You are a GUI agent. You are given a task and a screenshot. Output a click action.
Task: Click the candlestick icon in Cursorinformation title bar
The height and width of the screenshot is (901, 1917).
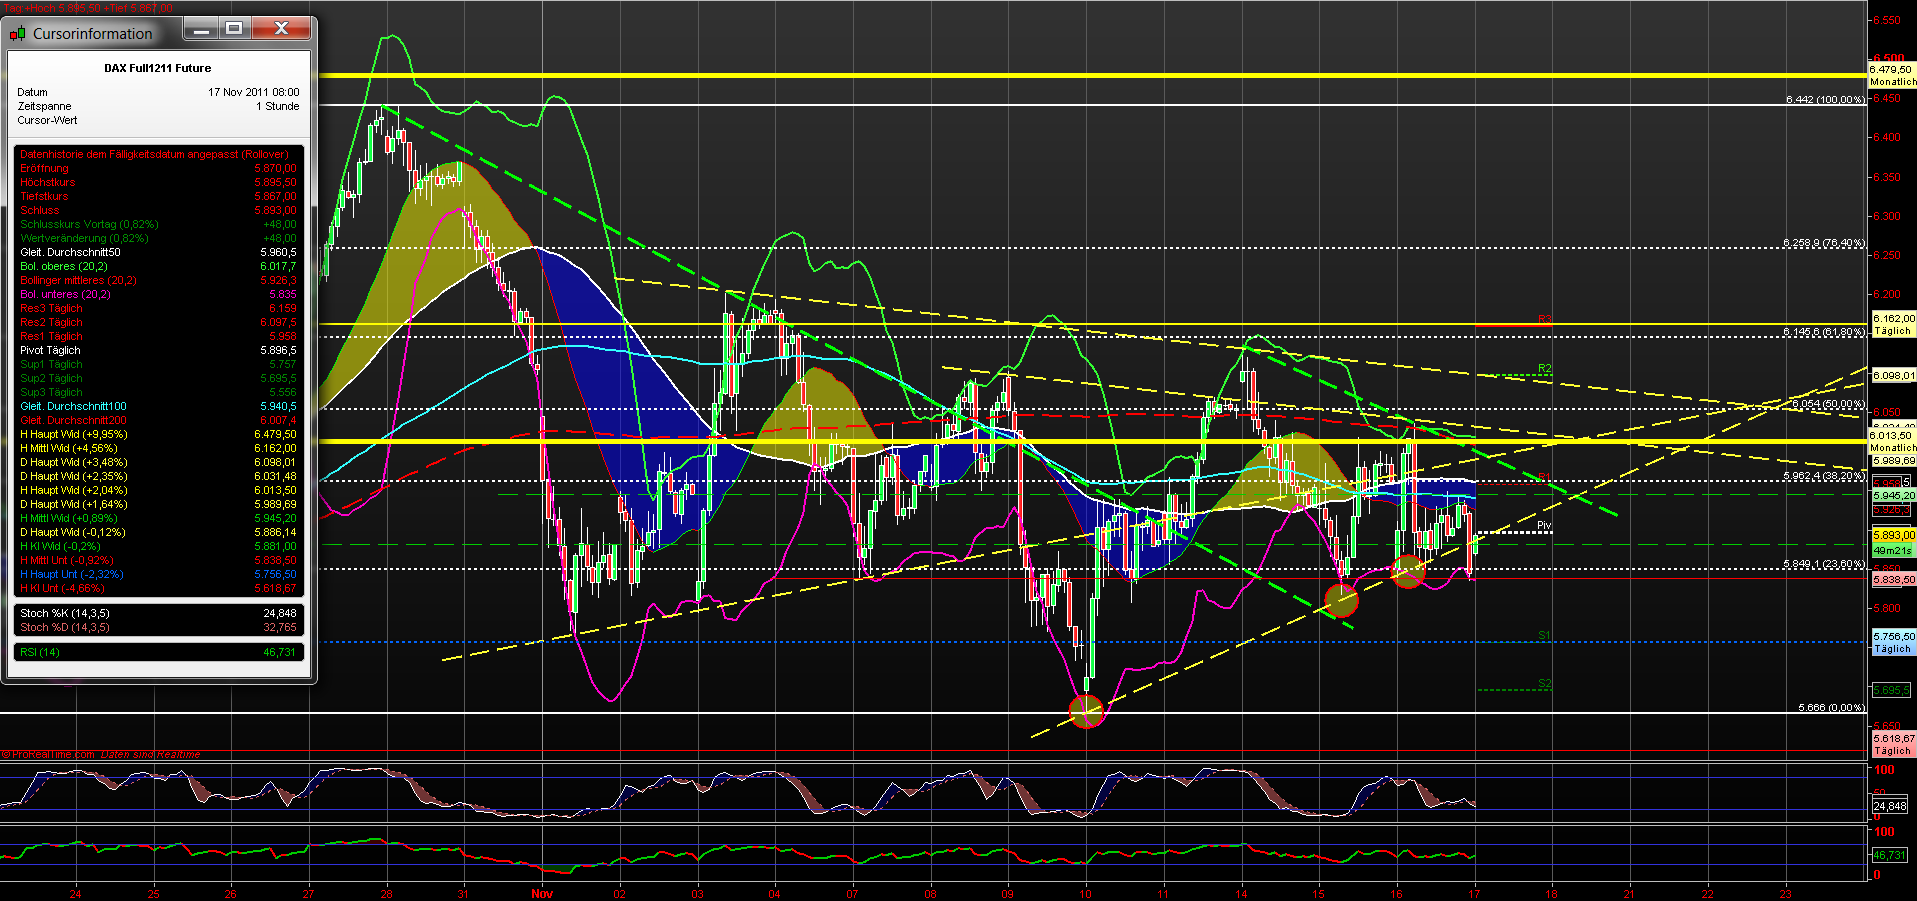point(18,32)
